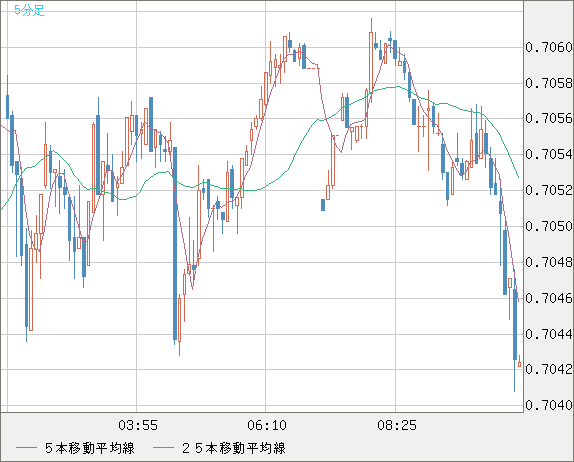This screenshot has width=574, height=462.
Task: Click the 03:55 time axis label
Action: click(x=138, y=425)
